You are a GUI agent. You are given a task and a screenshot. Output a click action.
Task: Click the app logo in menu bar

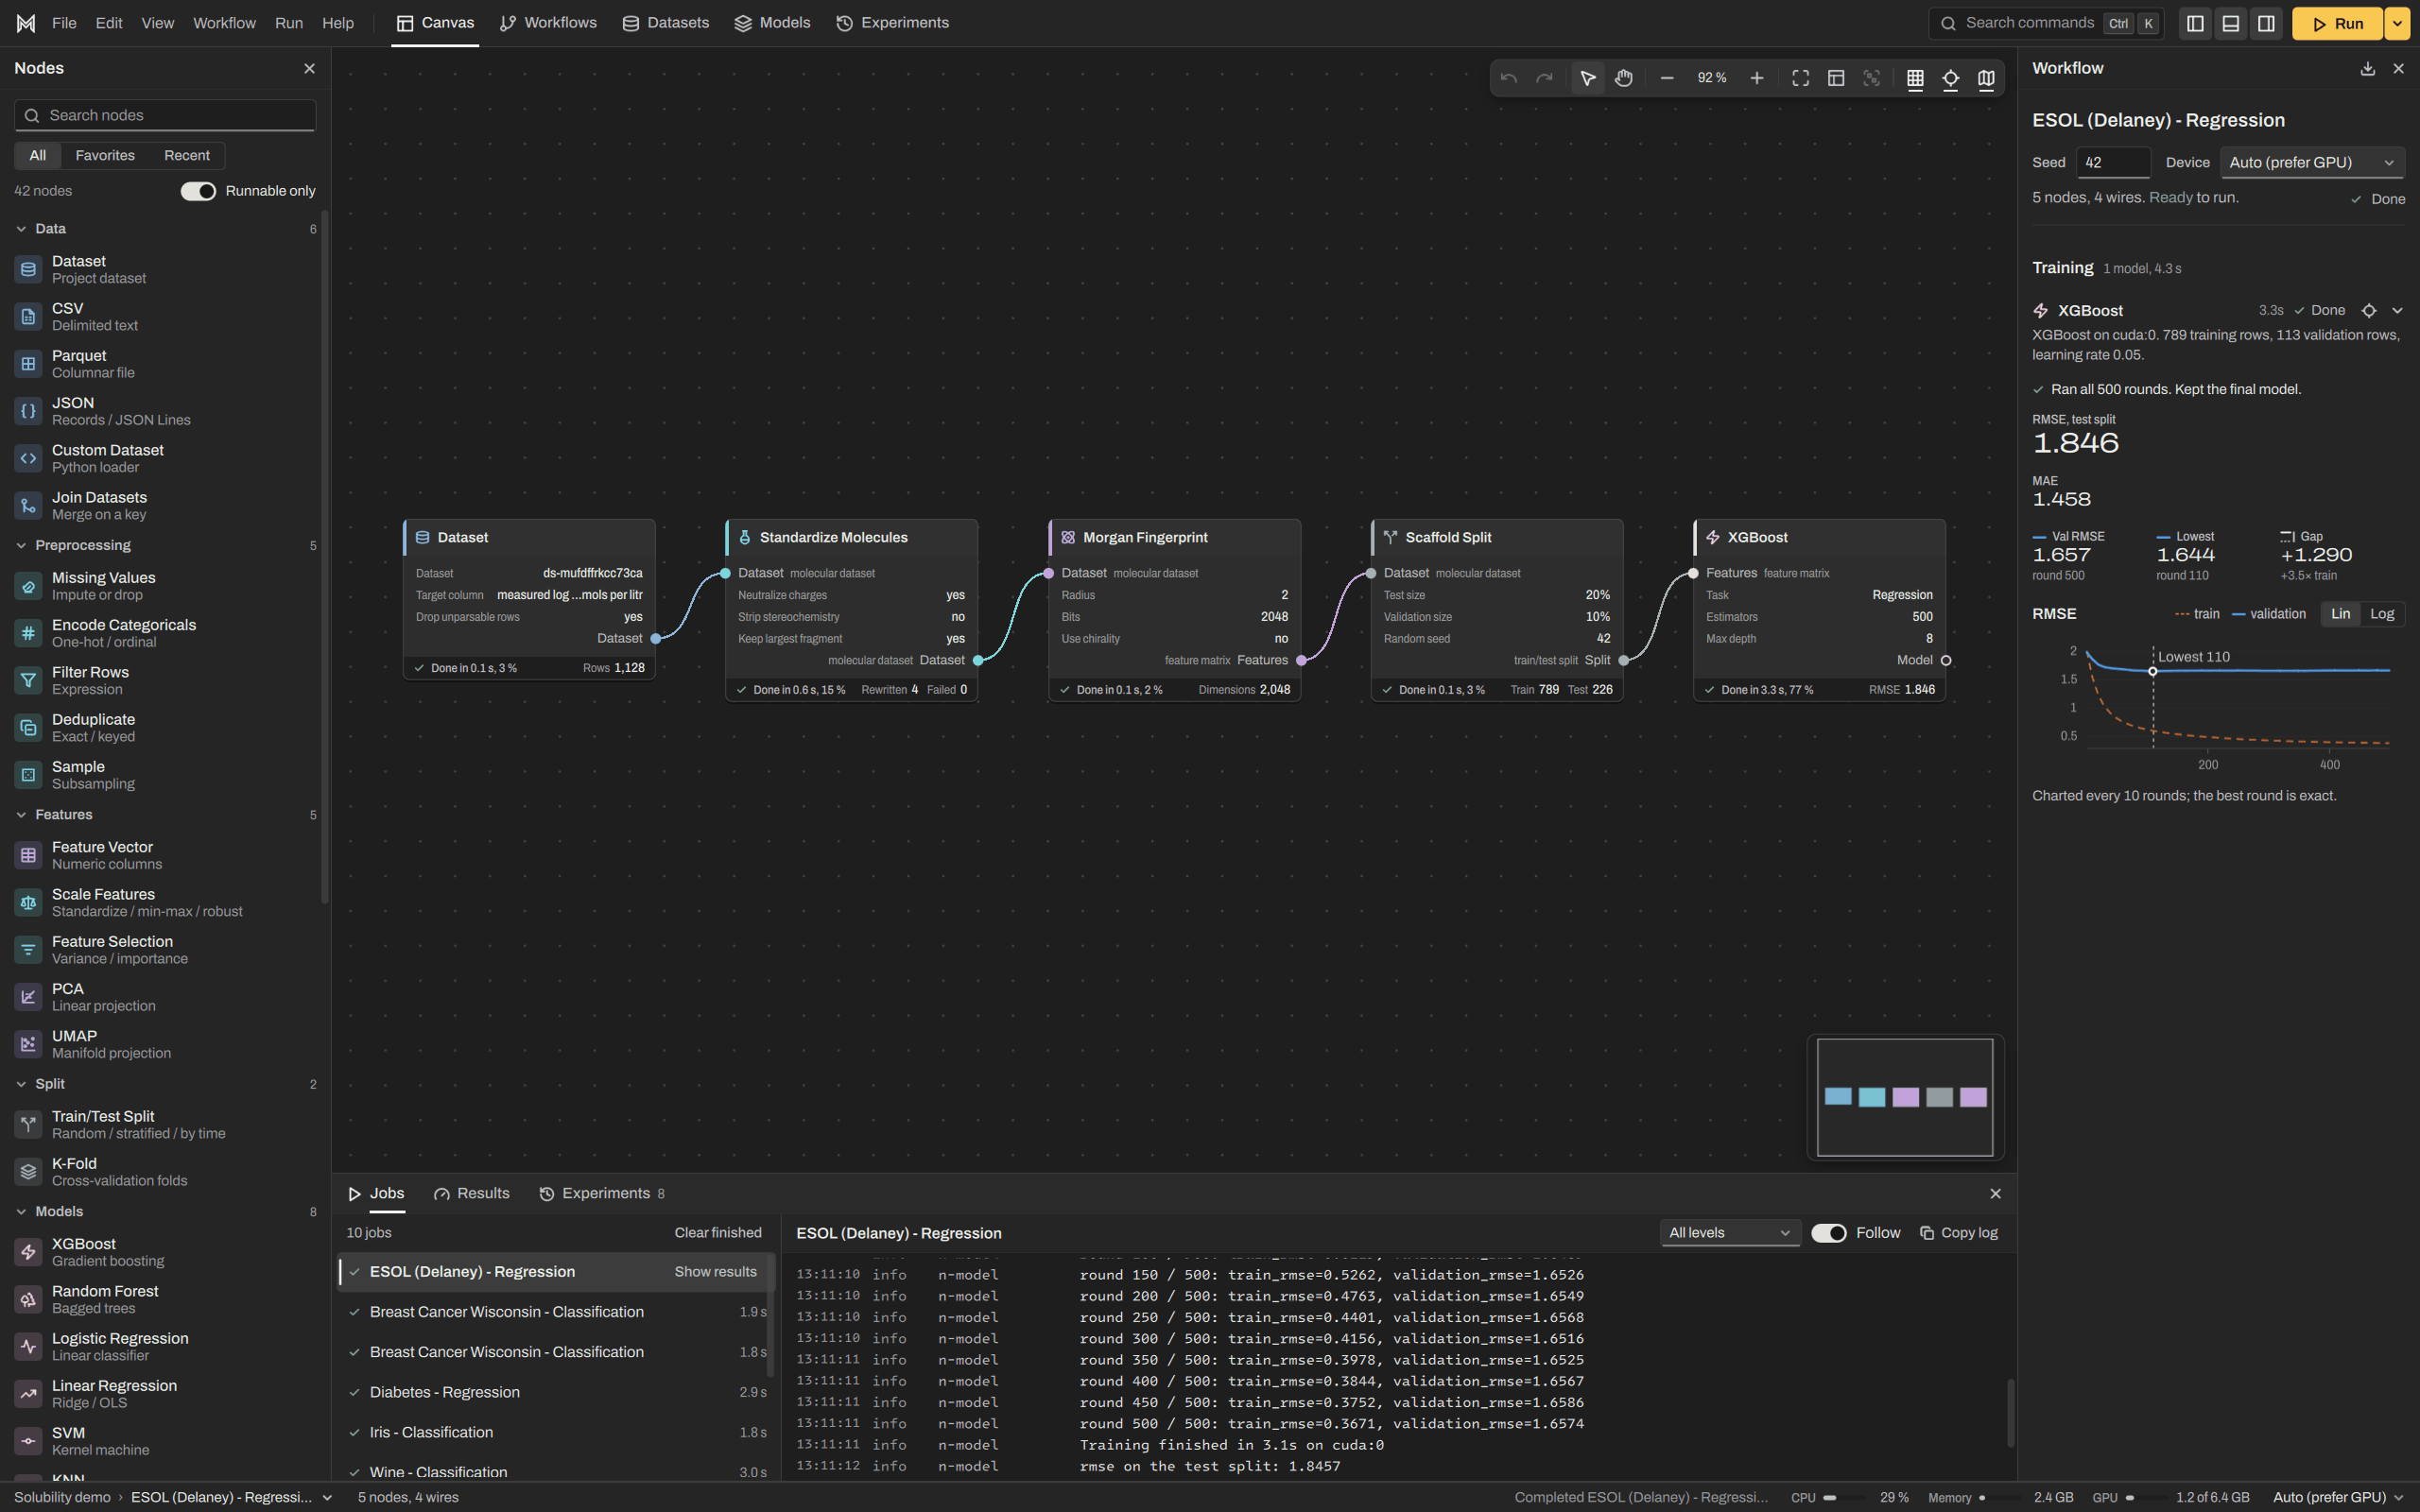26,23
